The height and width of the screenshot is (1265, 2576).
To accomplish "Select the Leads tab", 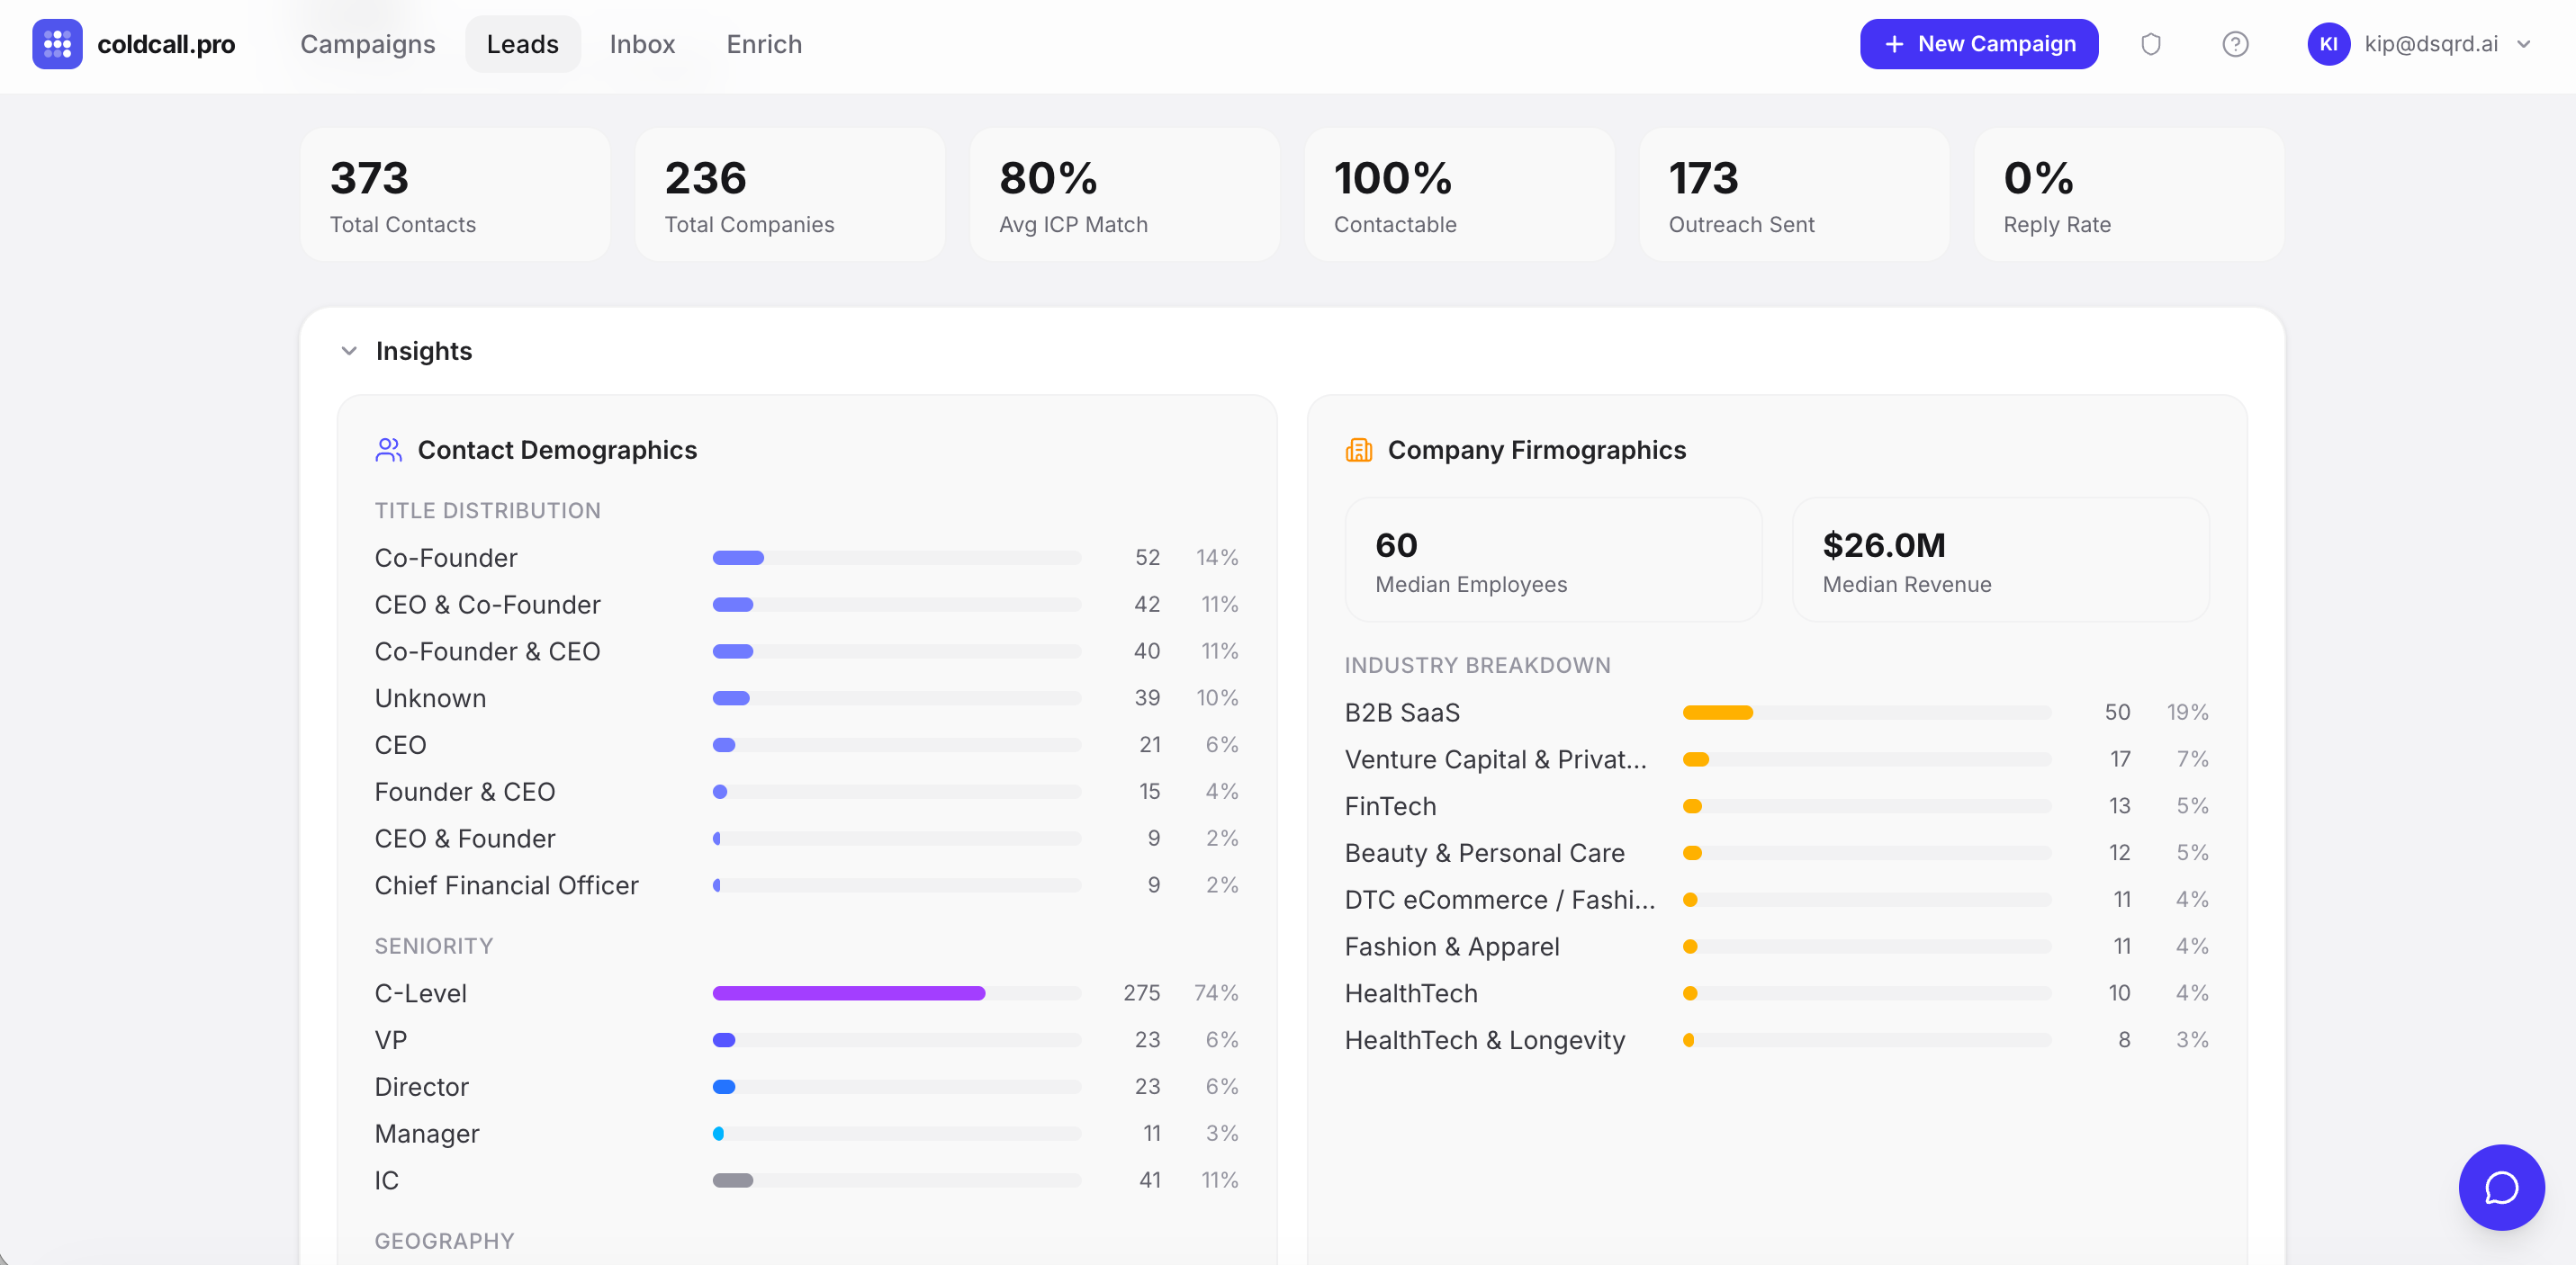I will tap(522, 44).
